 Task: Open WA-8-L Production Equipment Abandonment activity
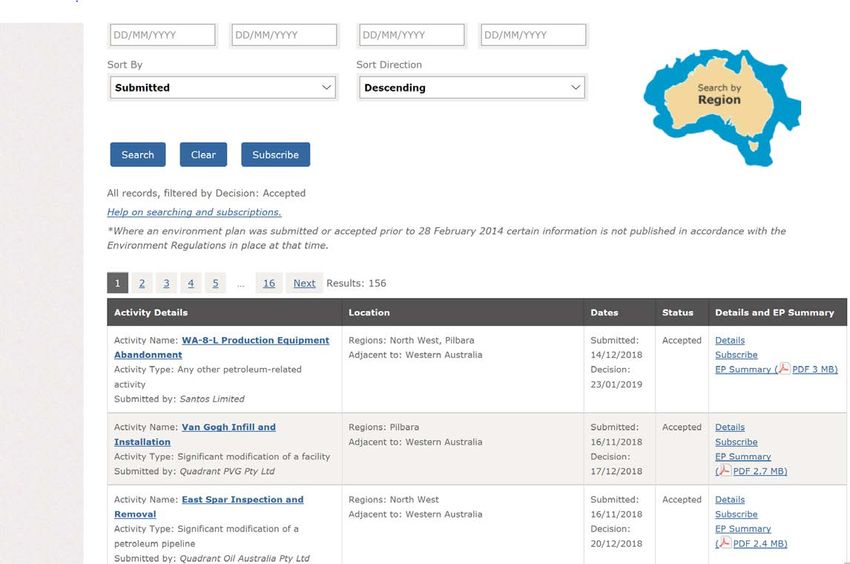(x=222, y=347)
